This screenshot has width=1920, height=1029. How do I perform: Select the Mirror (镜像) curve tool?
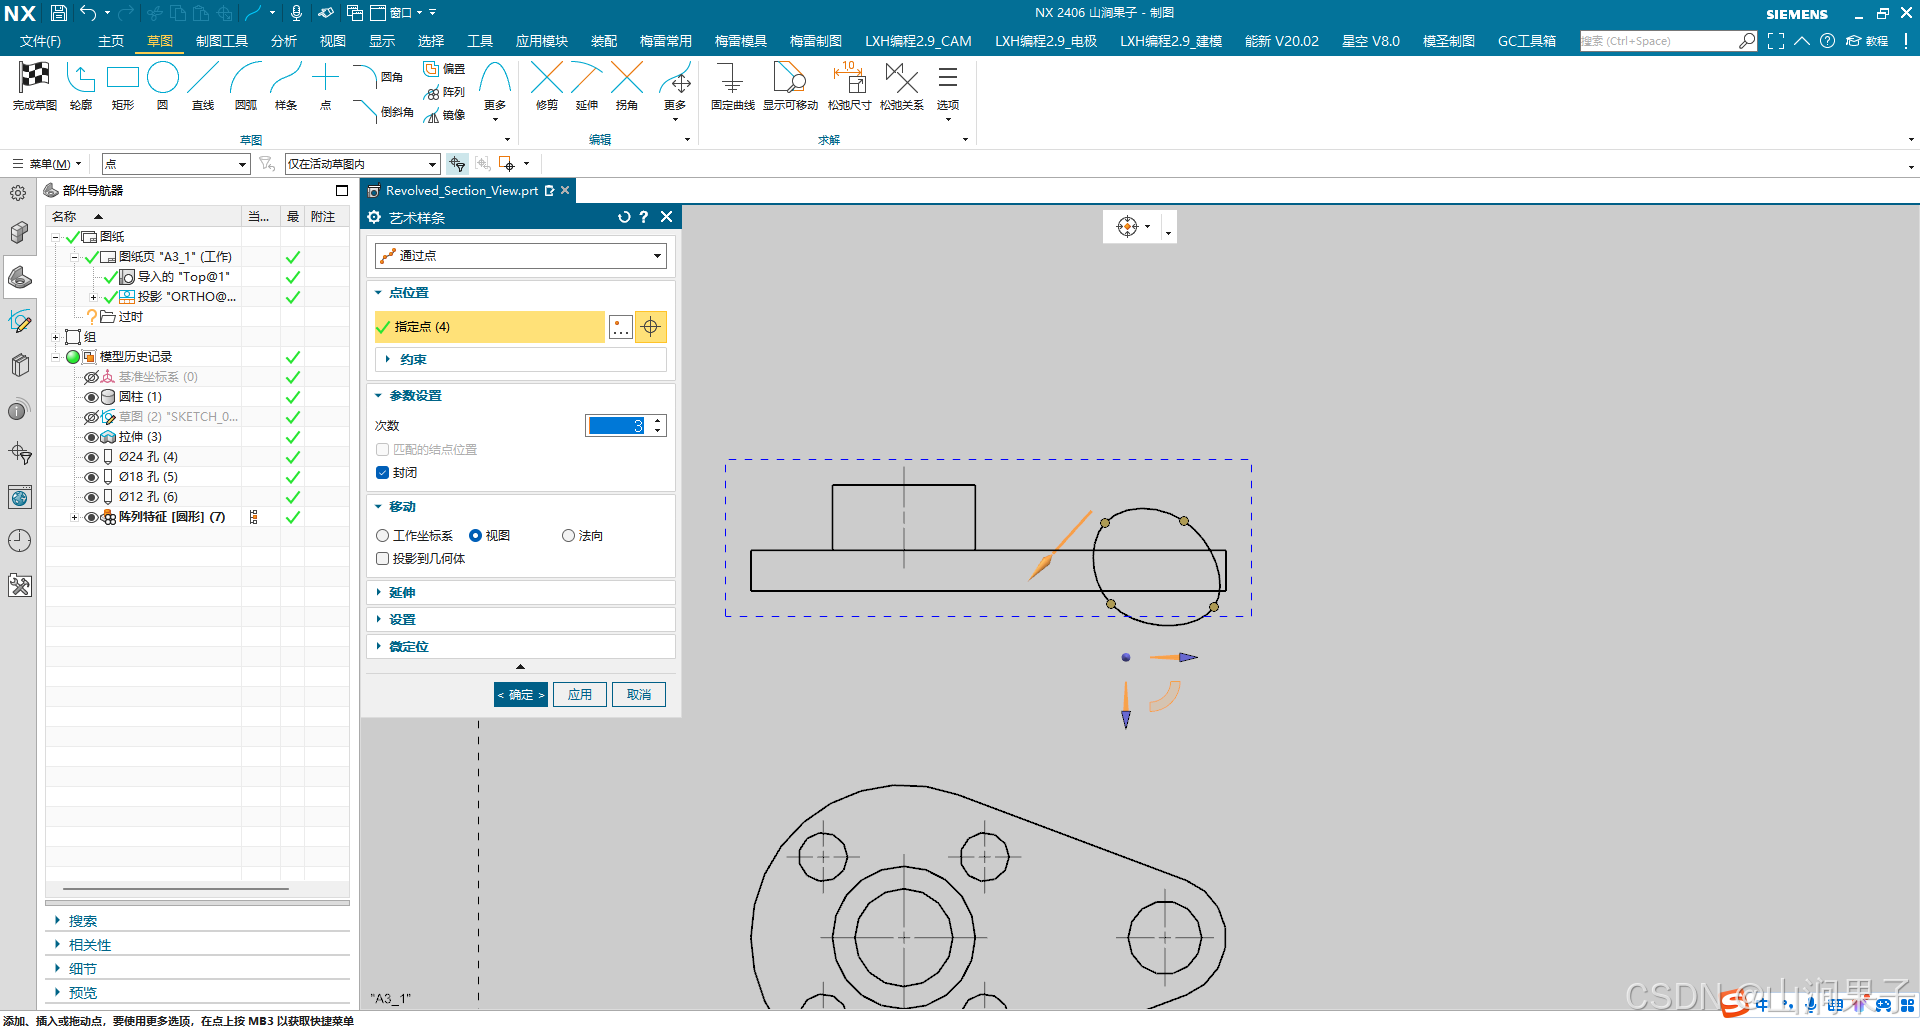tap(444, 115)
